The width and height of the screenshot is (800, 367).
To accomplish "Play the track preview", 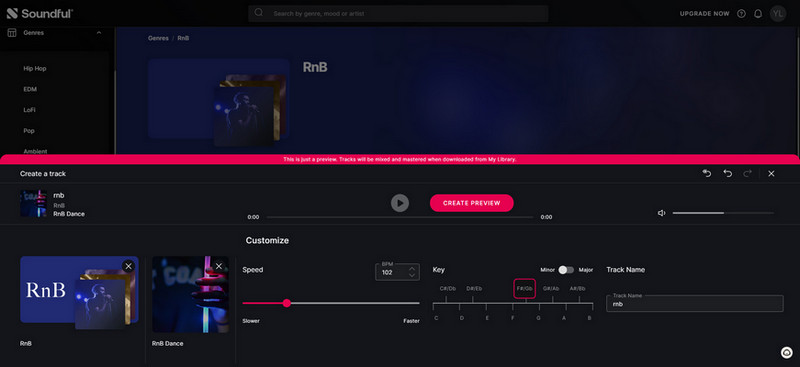I will coord(400,203).
